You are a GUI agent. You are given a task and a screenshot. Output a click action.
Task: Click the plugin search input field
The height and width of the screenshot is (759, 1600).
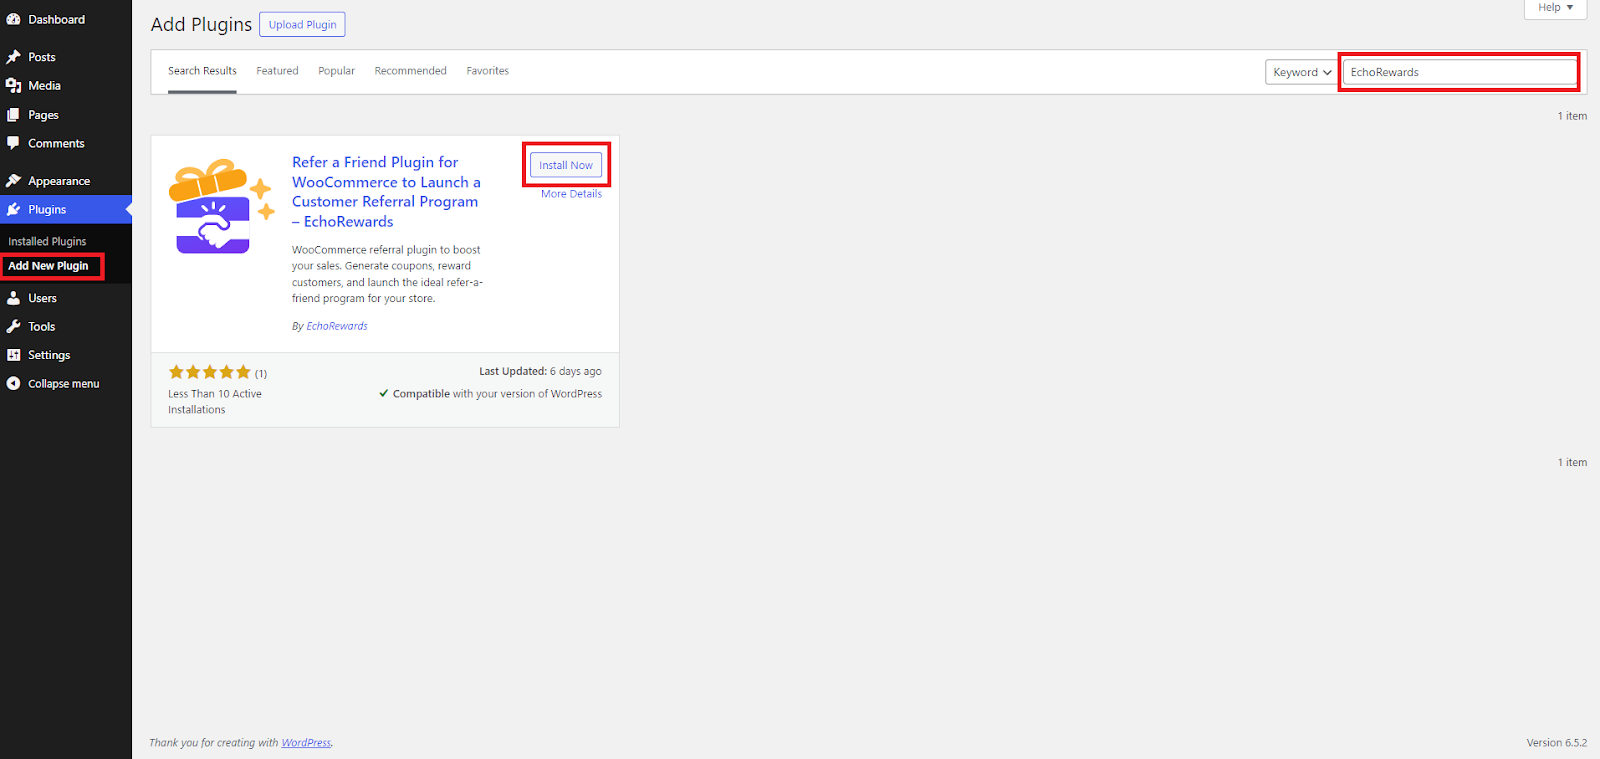pos(1458,72)
